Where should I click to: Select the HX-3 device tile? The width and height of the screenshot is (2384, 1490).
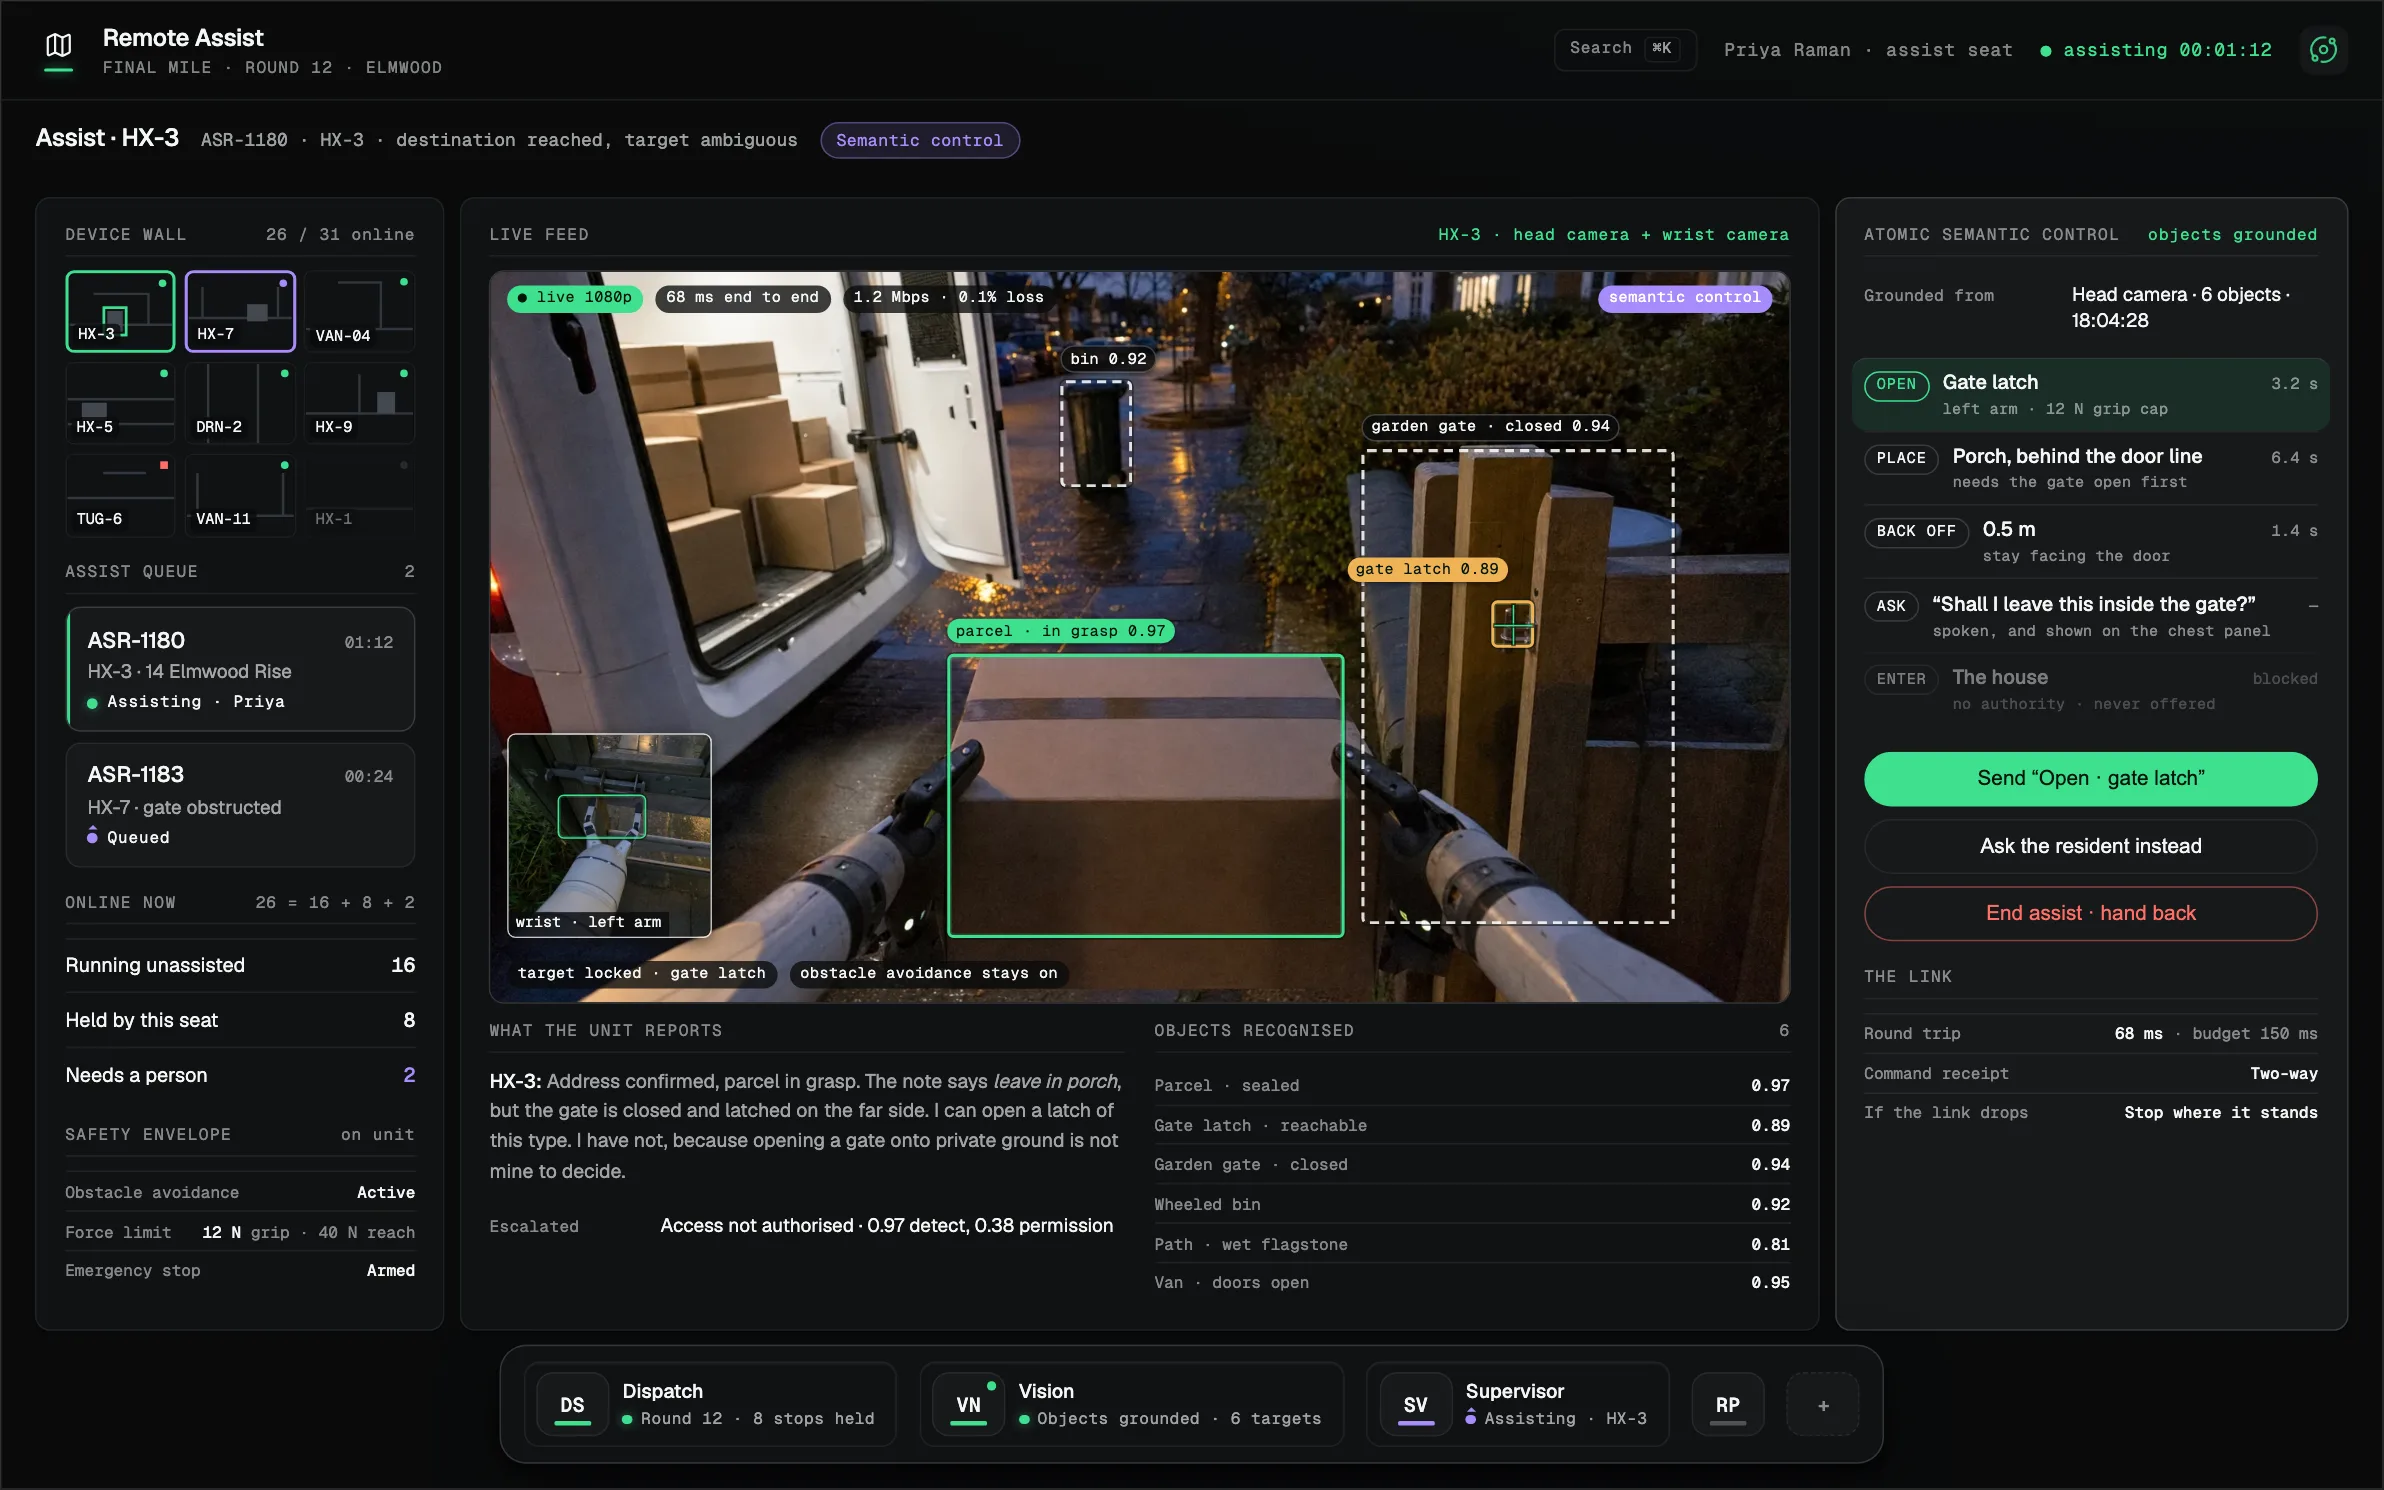pos(120,311)
